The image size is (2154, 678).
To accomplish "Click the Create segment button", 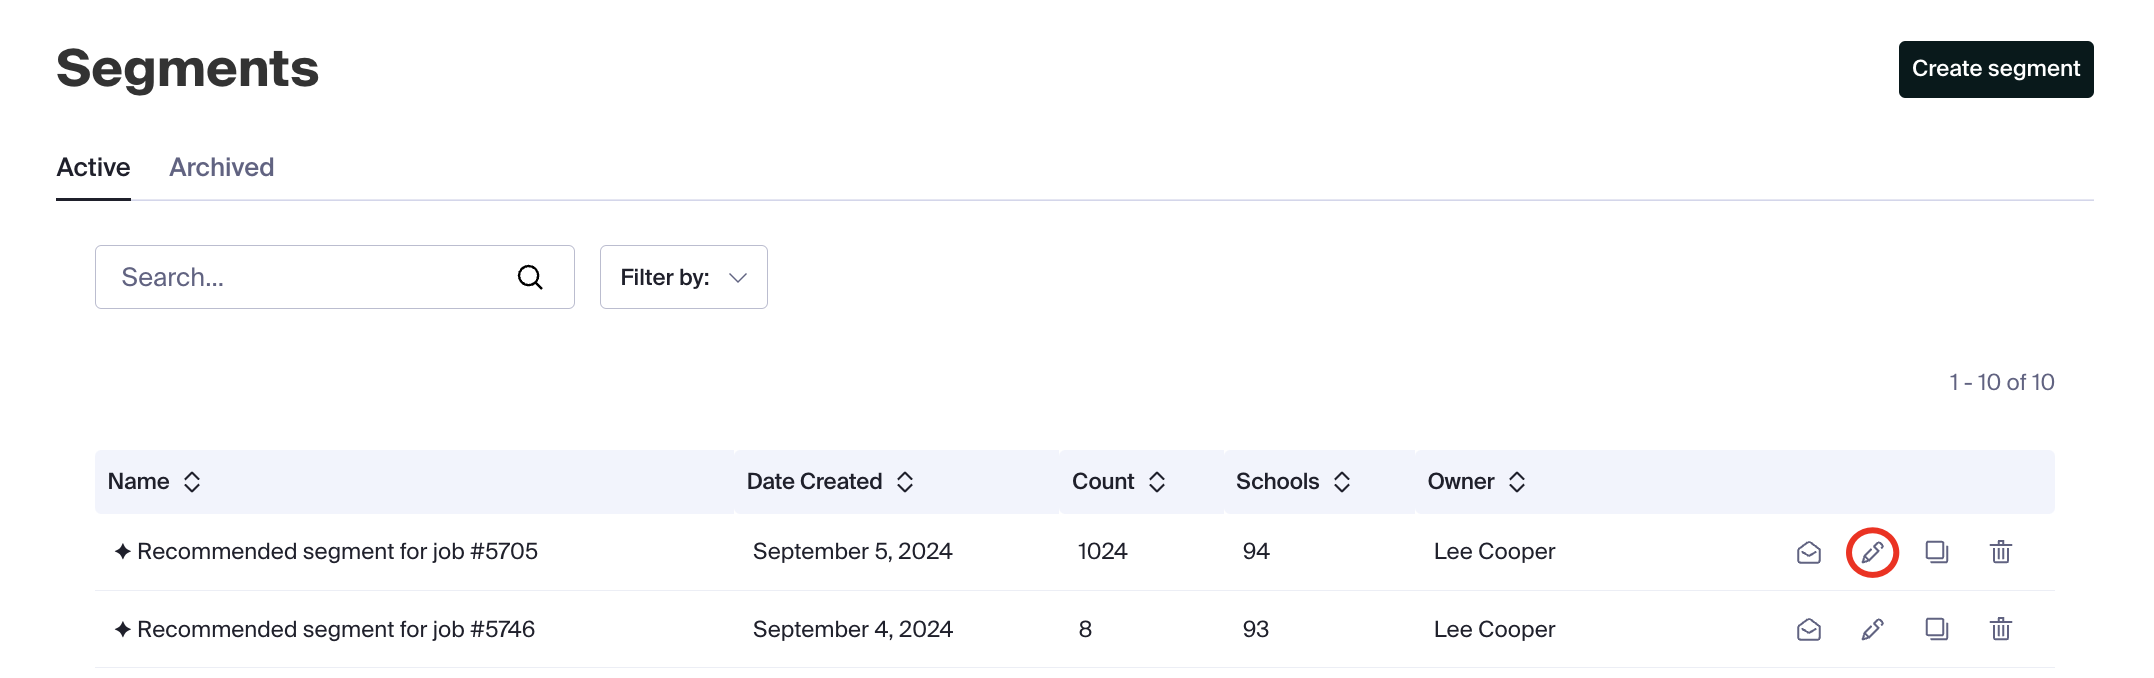I will [x=1996, y=69].
